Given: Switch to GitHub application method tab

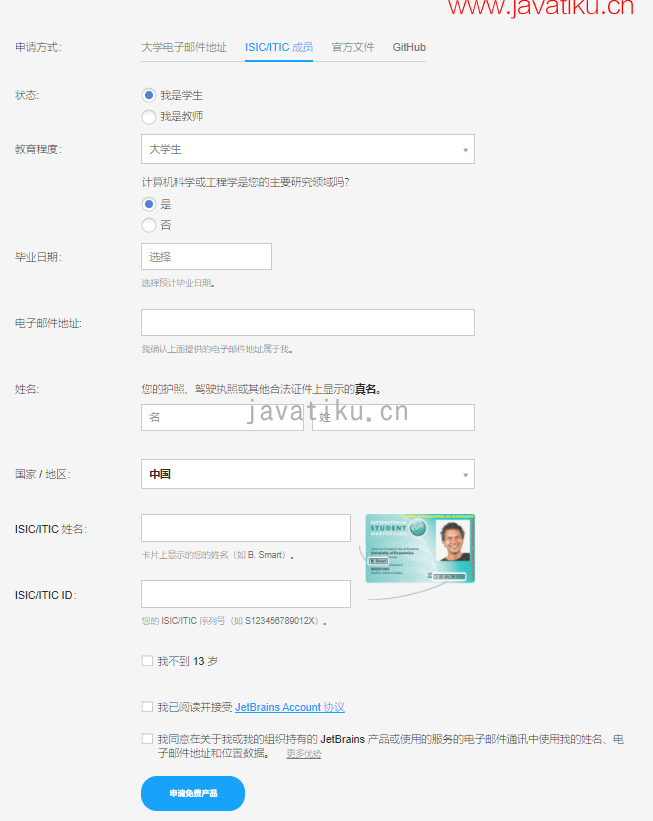Looking at the screenshot, I should point(409,47).
